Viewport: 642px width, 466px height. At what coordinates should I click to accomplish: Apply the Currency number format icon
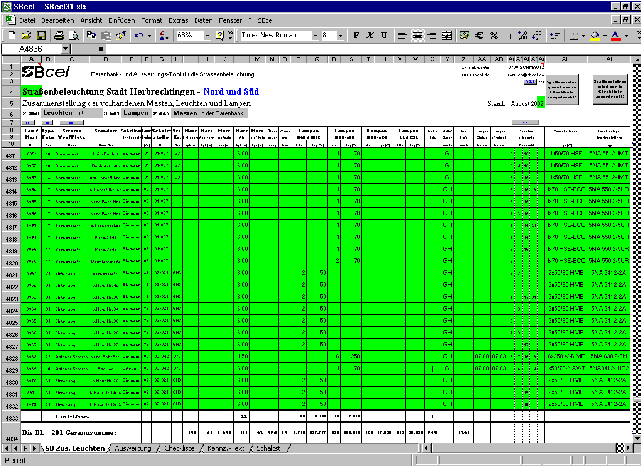464,36
